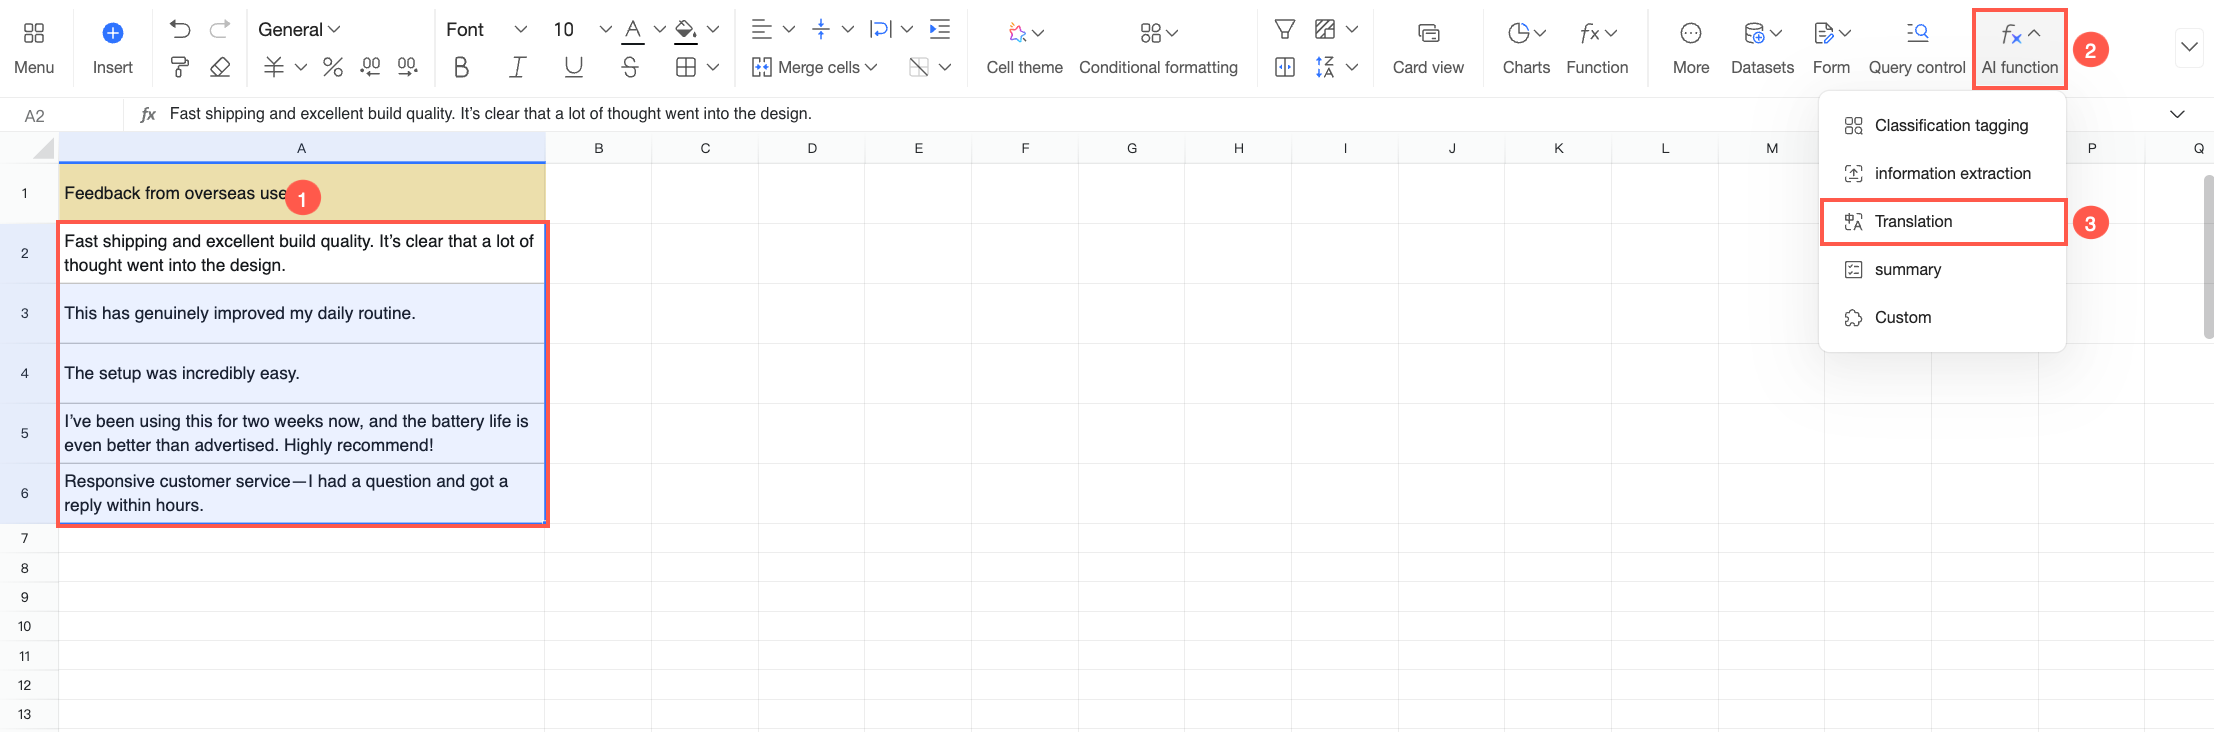The width and height of the screenshot is (2214, 732).
Task: Expand the formula bar chevron
Action: point(2177,114)
